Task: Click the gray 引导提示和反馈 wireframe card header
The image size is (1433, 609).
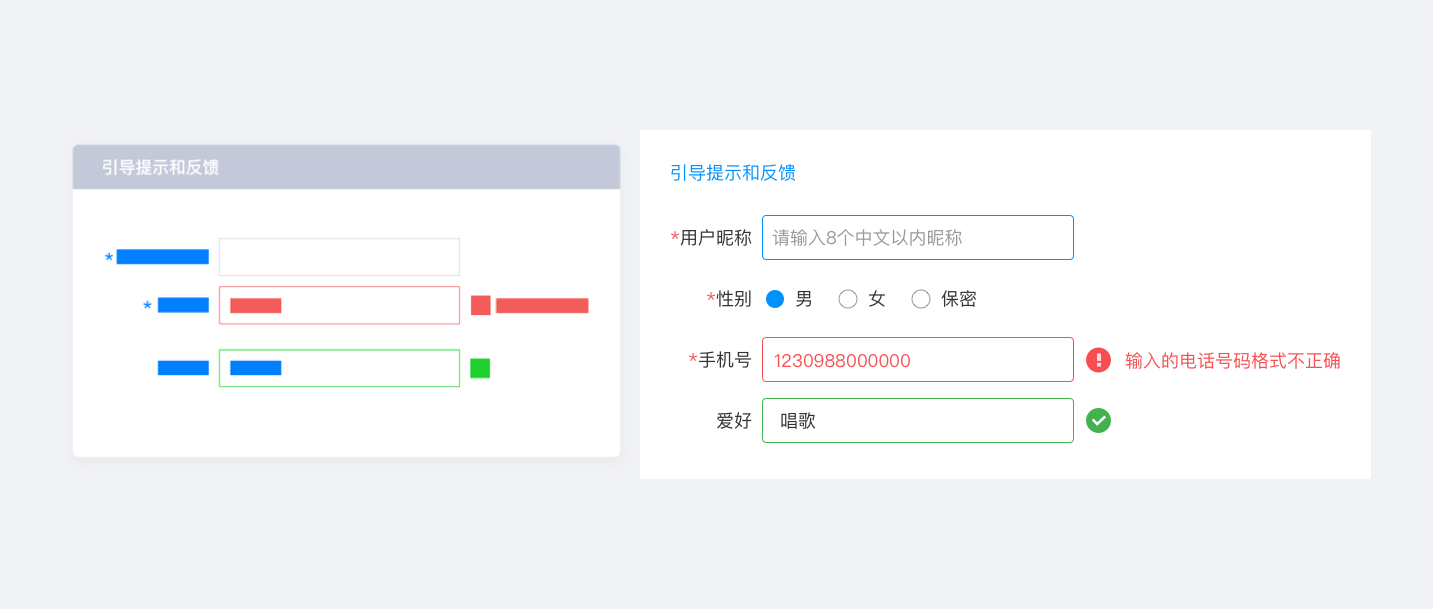Action: 346,167
